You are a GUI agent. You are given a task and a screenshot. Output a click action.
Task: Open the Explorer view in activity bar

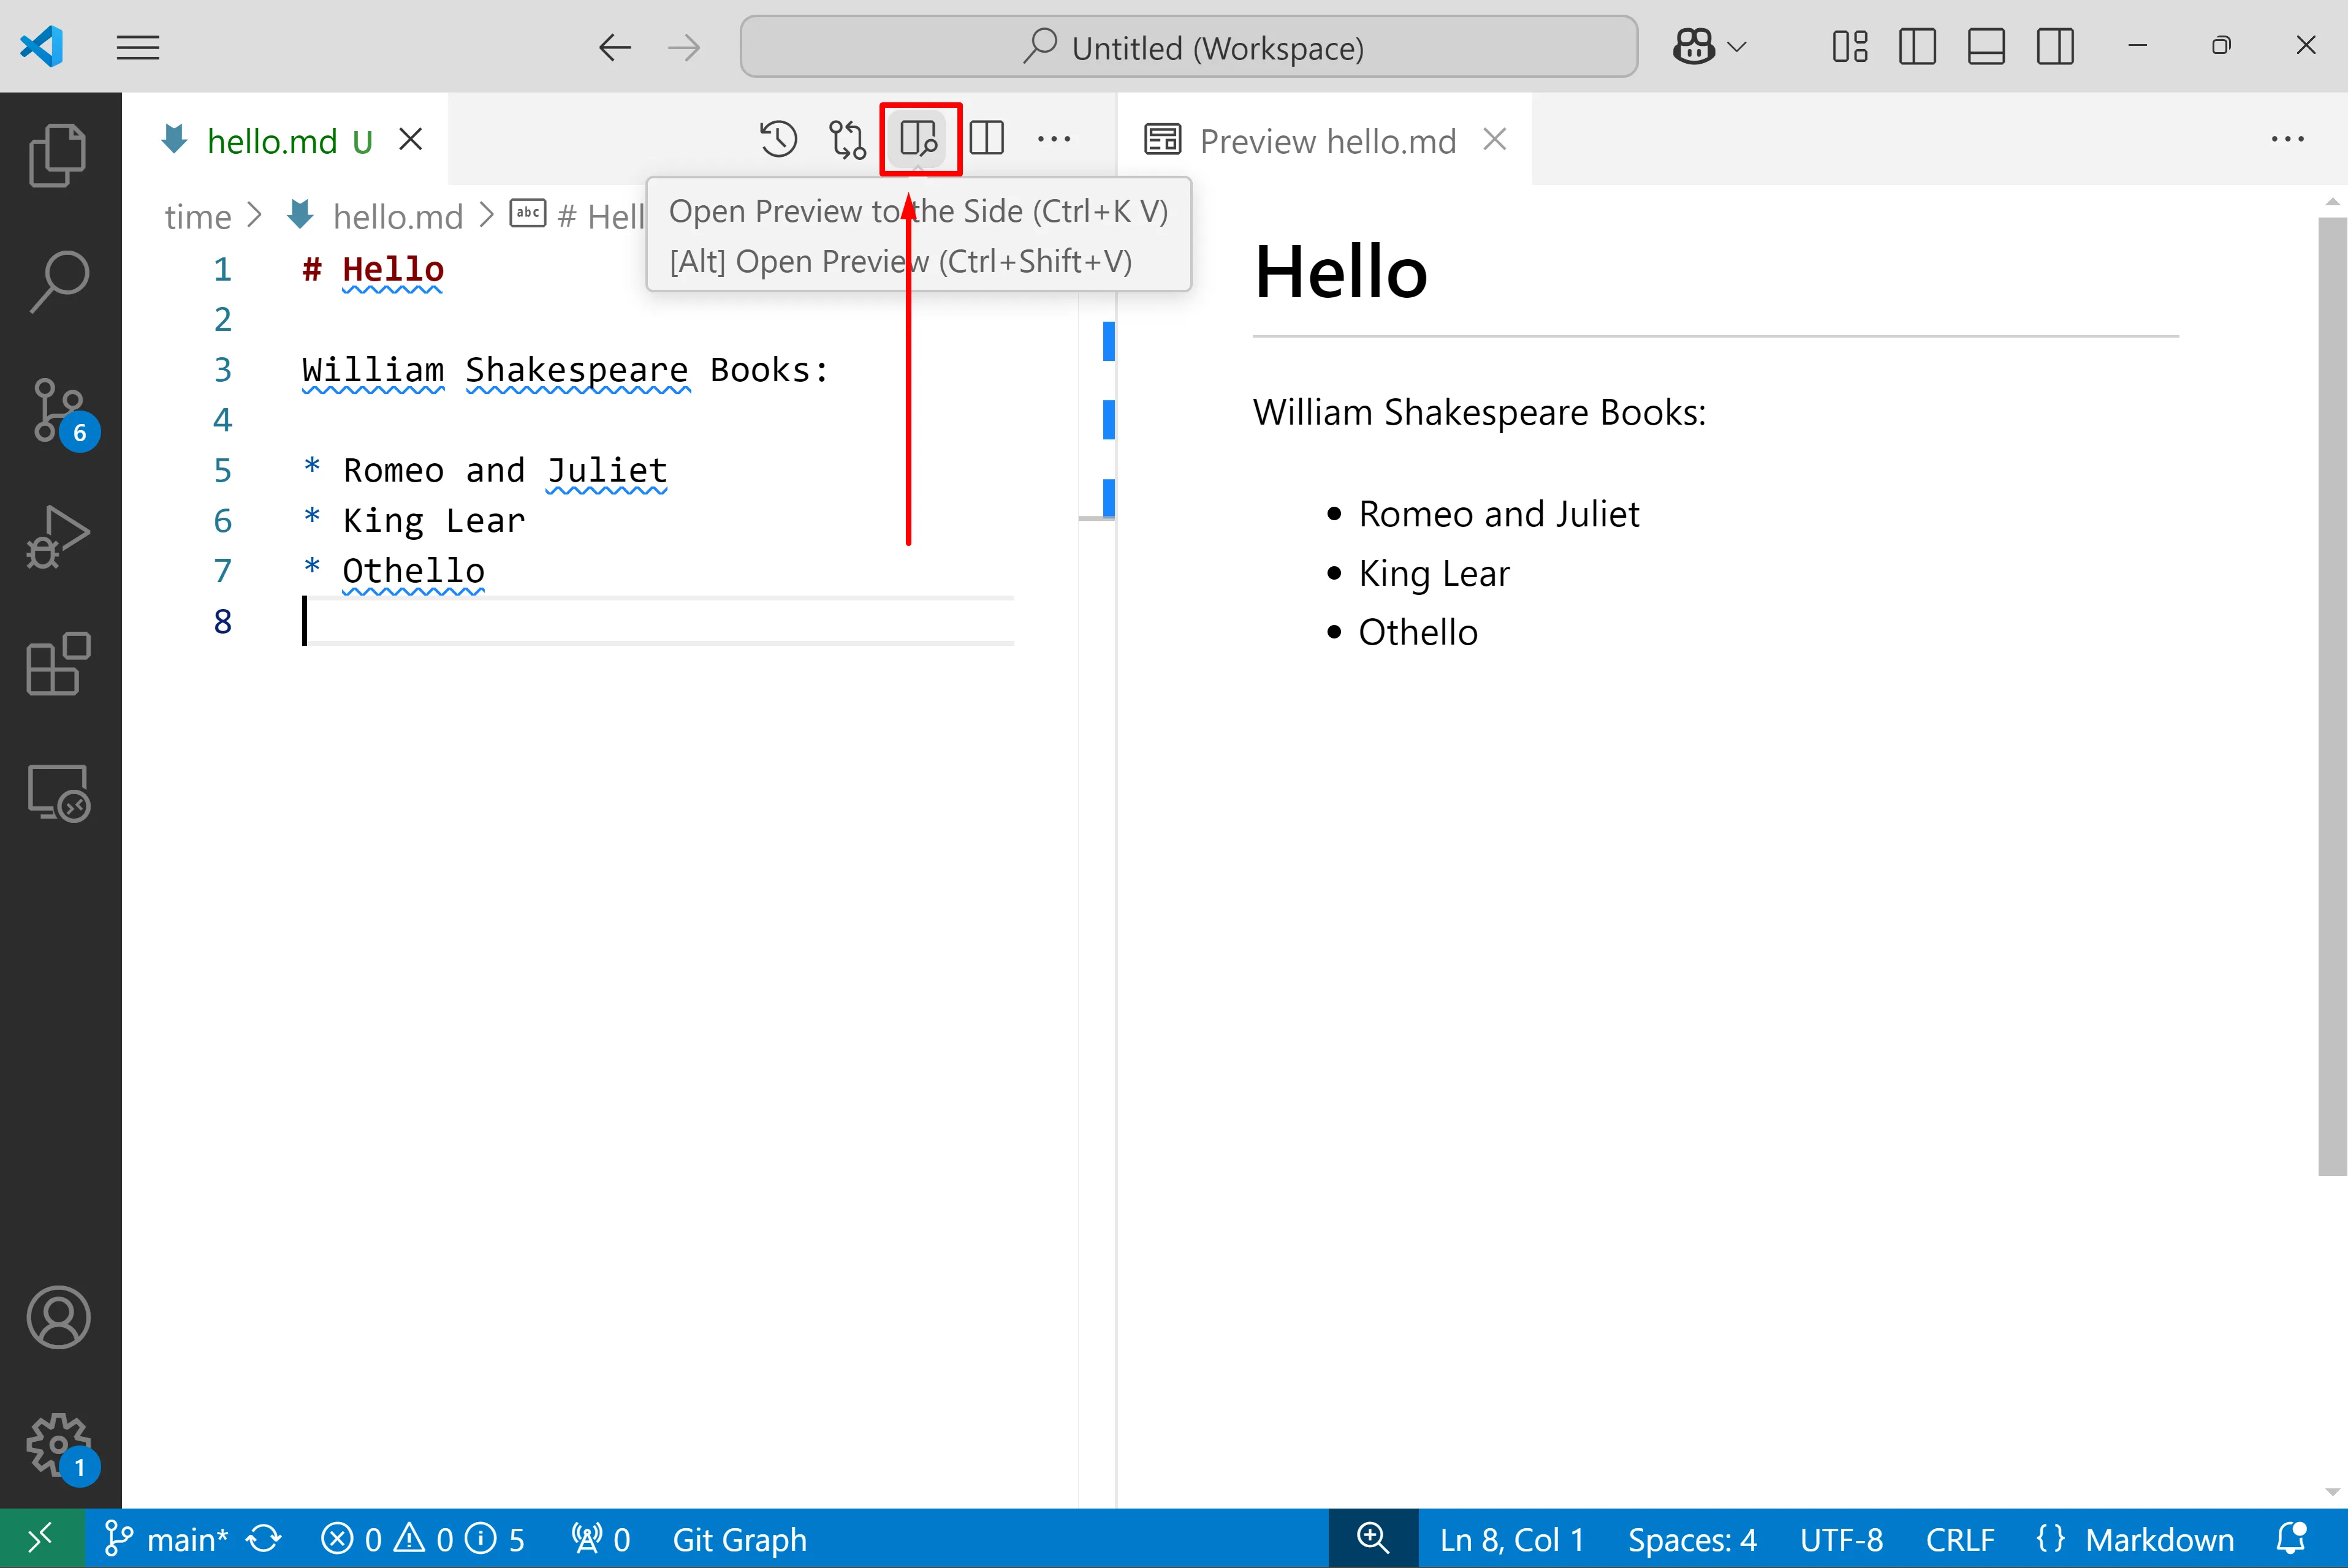[58, 155]
